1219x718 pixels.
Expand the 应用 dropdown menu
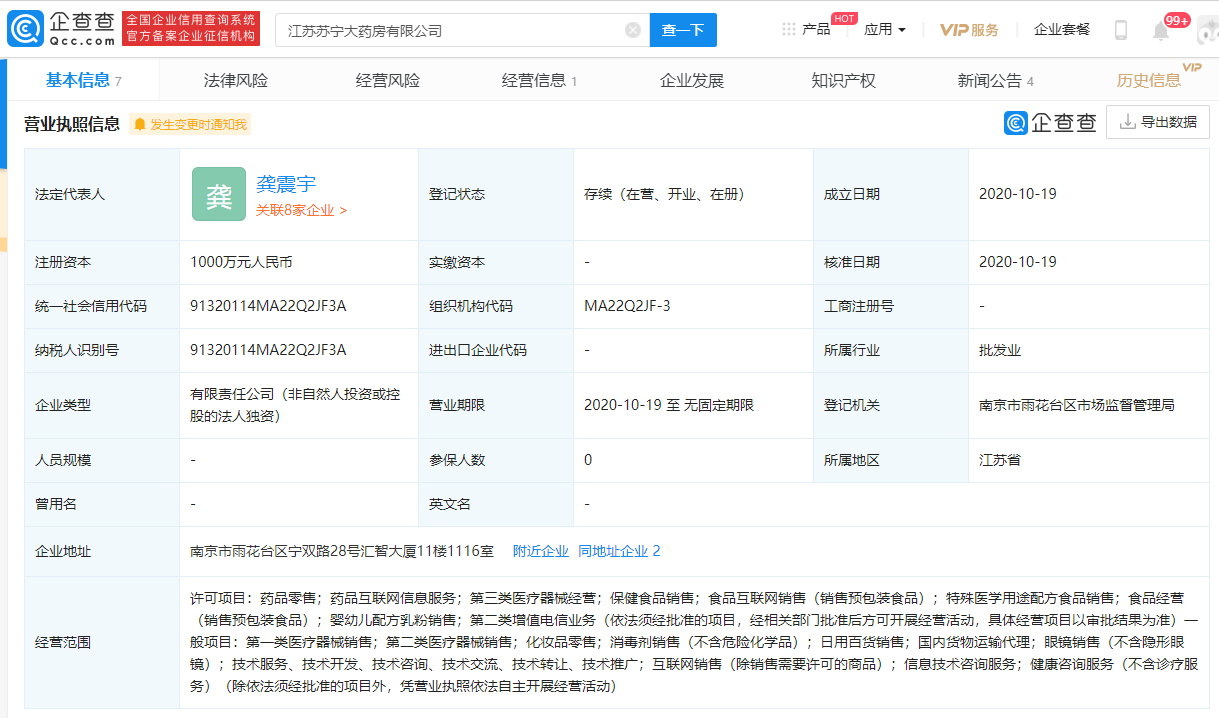point(884,30)
